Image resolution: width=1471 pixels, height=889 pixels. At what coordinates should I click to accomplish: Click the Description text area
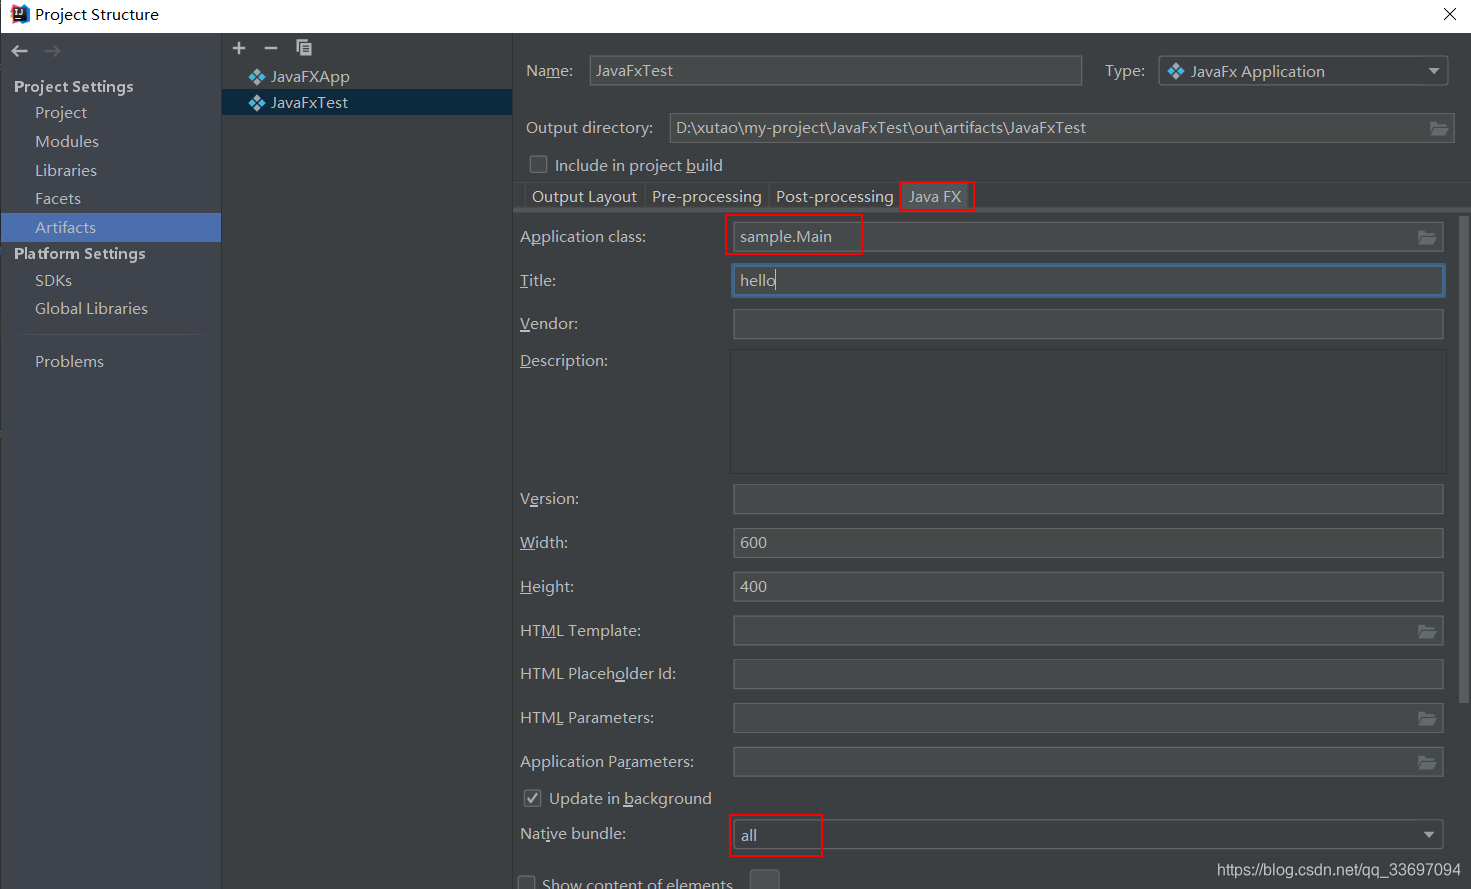pos(1088,411)
